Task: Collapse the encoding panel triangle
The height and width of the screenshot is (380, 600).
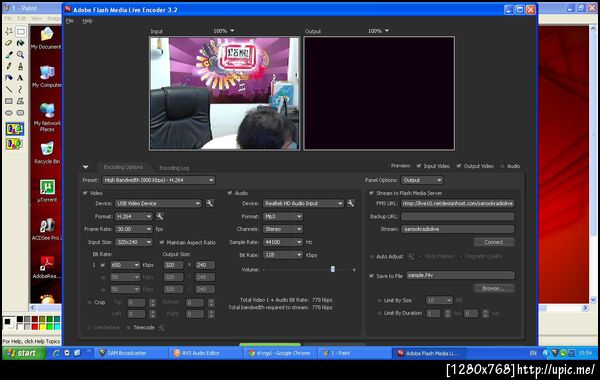Action: (x=86, y=167)
